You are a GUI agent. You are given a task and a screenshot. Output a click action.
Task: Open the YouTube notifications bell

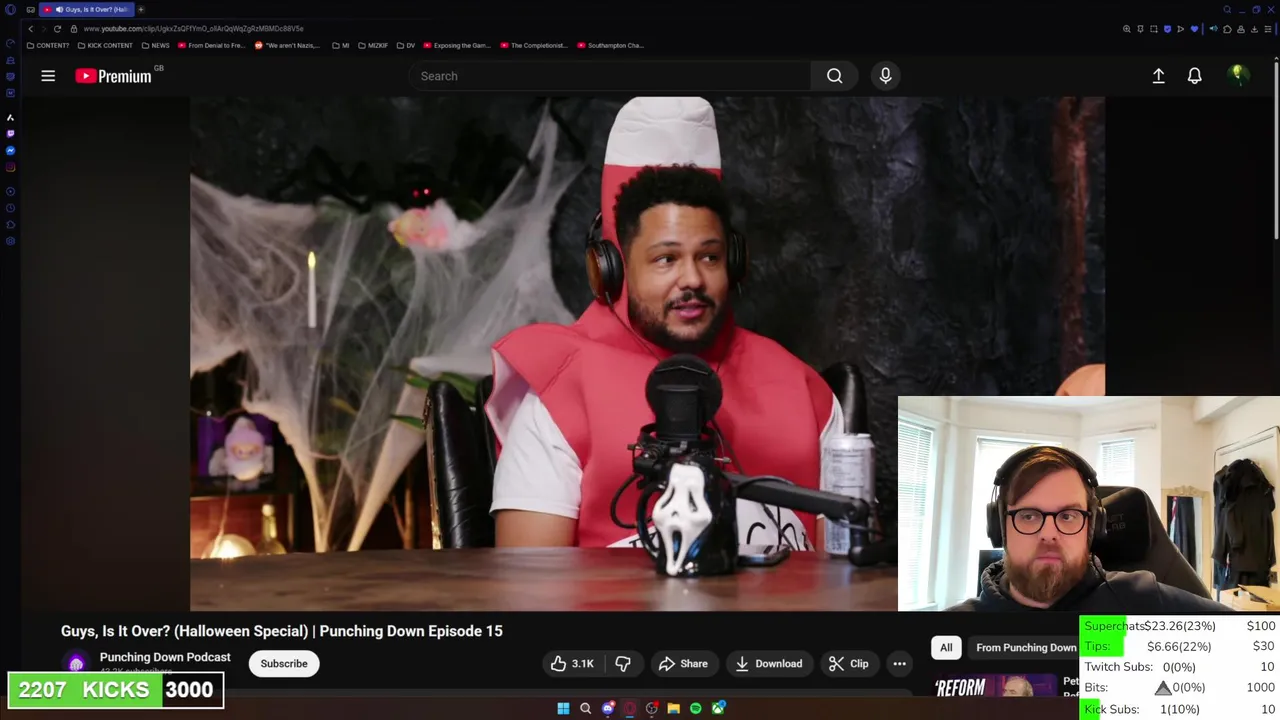(1194, 76)
